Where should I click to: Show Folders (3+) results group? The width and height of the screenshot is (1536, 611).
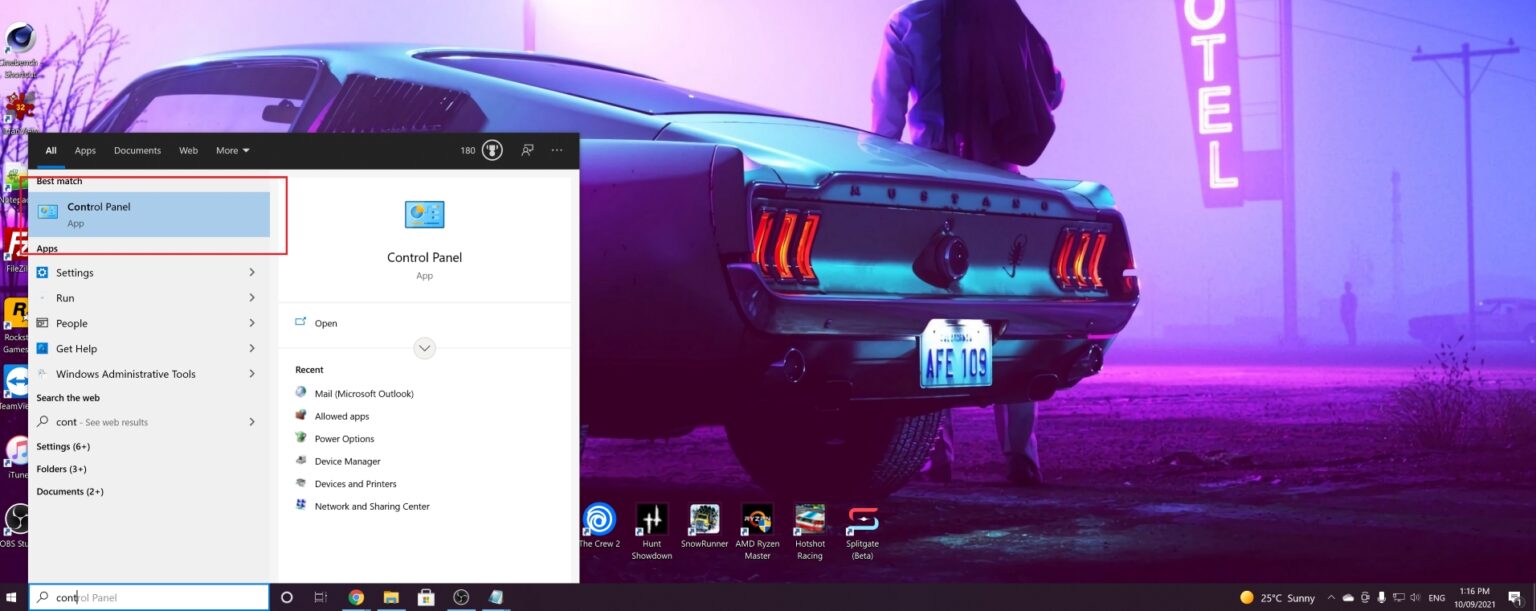click(x=61, y=469)
